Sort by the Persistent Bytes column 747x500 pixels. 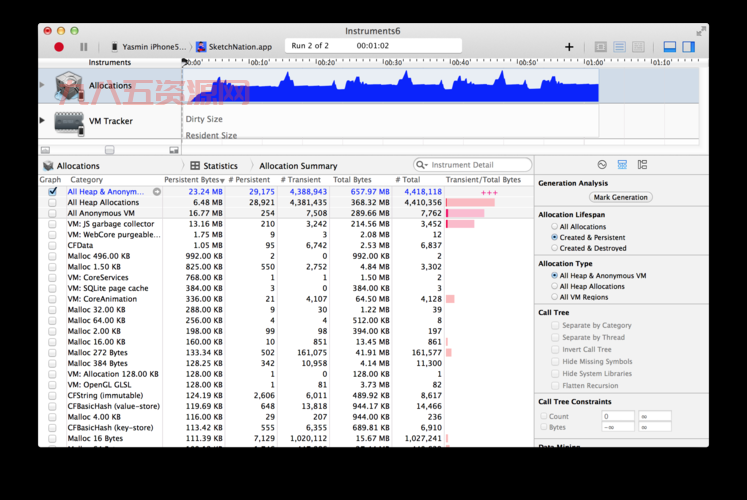point(194,180)
